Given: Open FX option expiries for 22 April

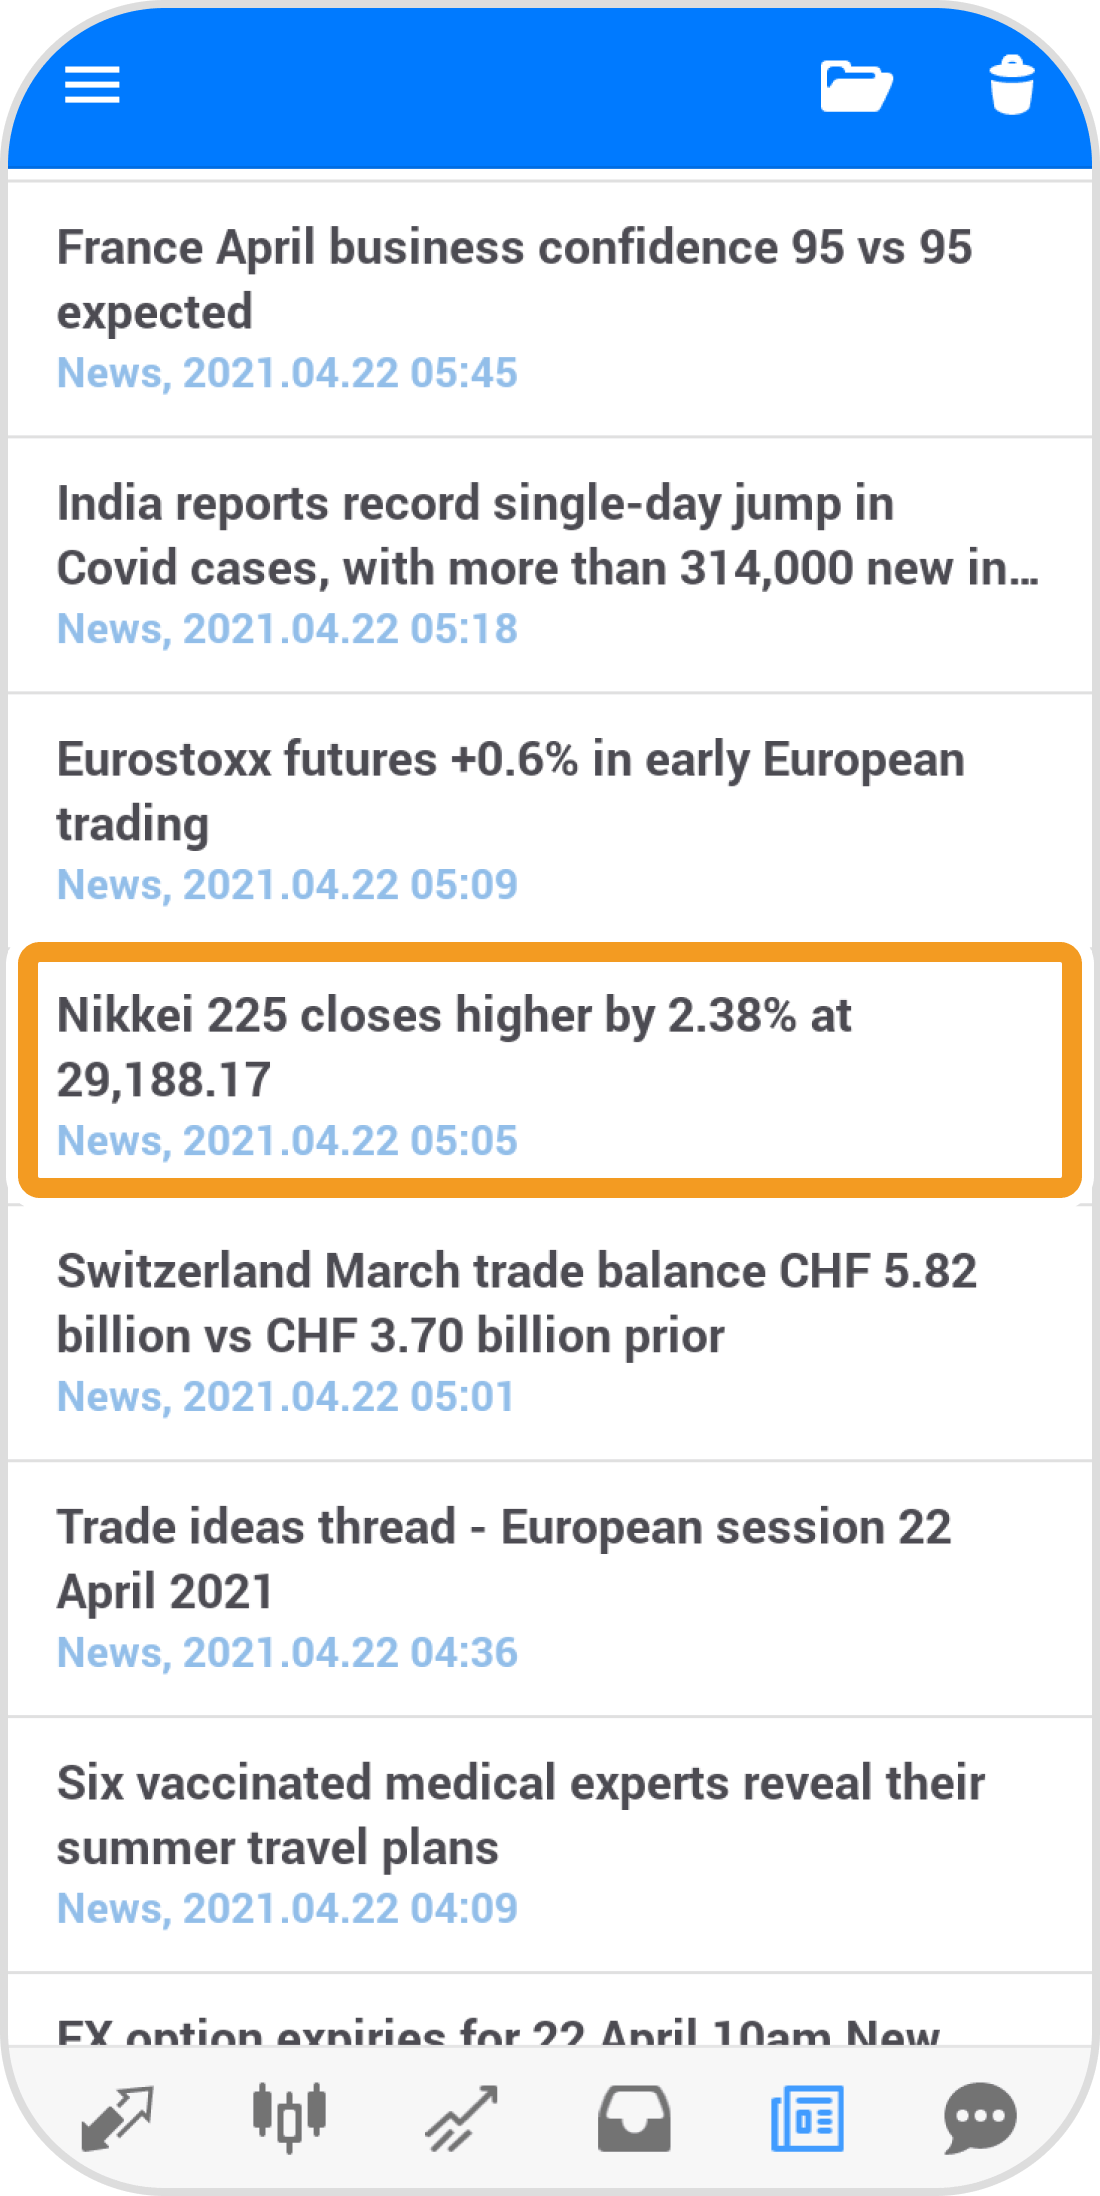Looking at the screenshot, I should [498, 2028].
